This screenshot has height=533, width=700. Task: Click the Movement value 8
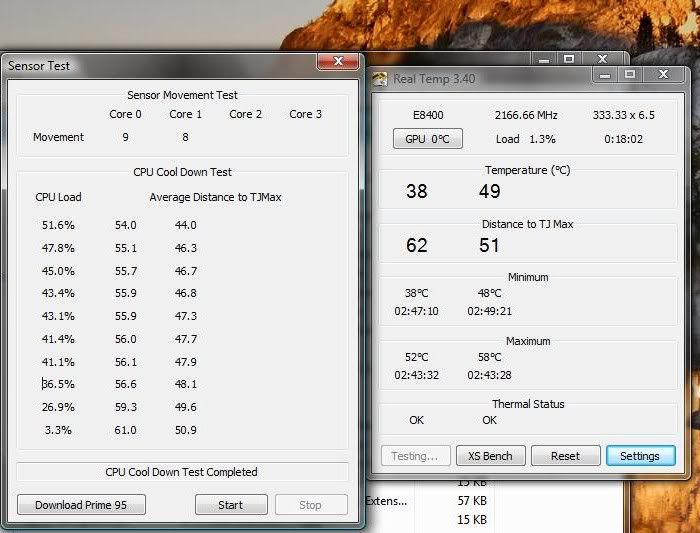pos(185,137)
